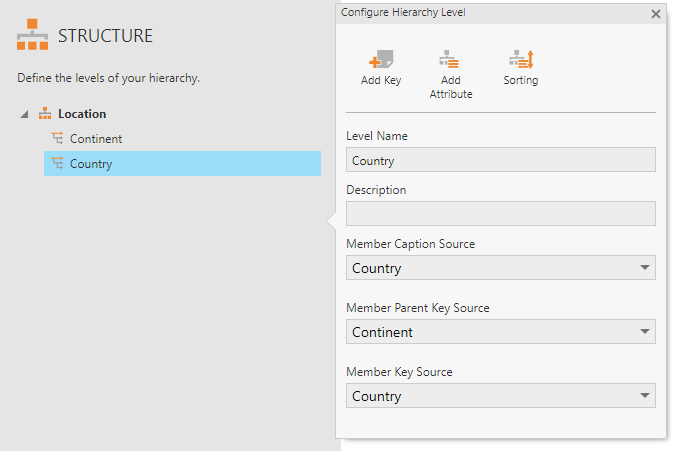Click the Sorting text label

(521, 80)
